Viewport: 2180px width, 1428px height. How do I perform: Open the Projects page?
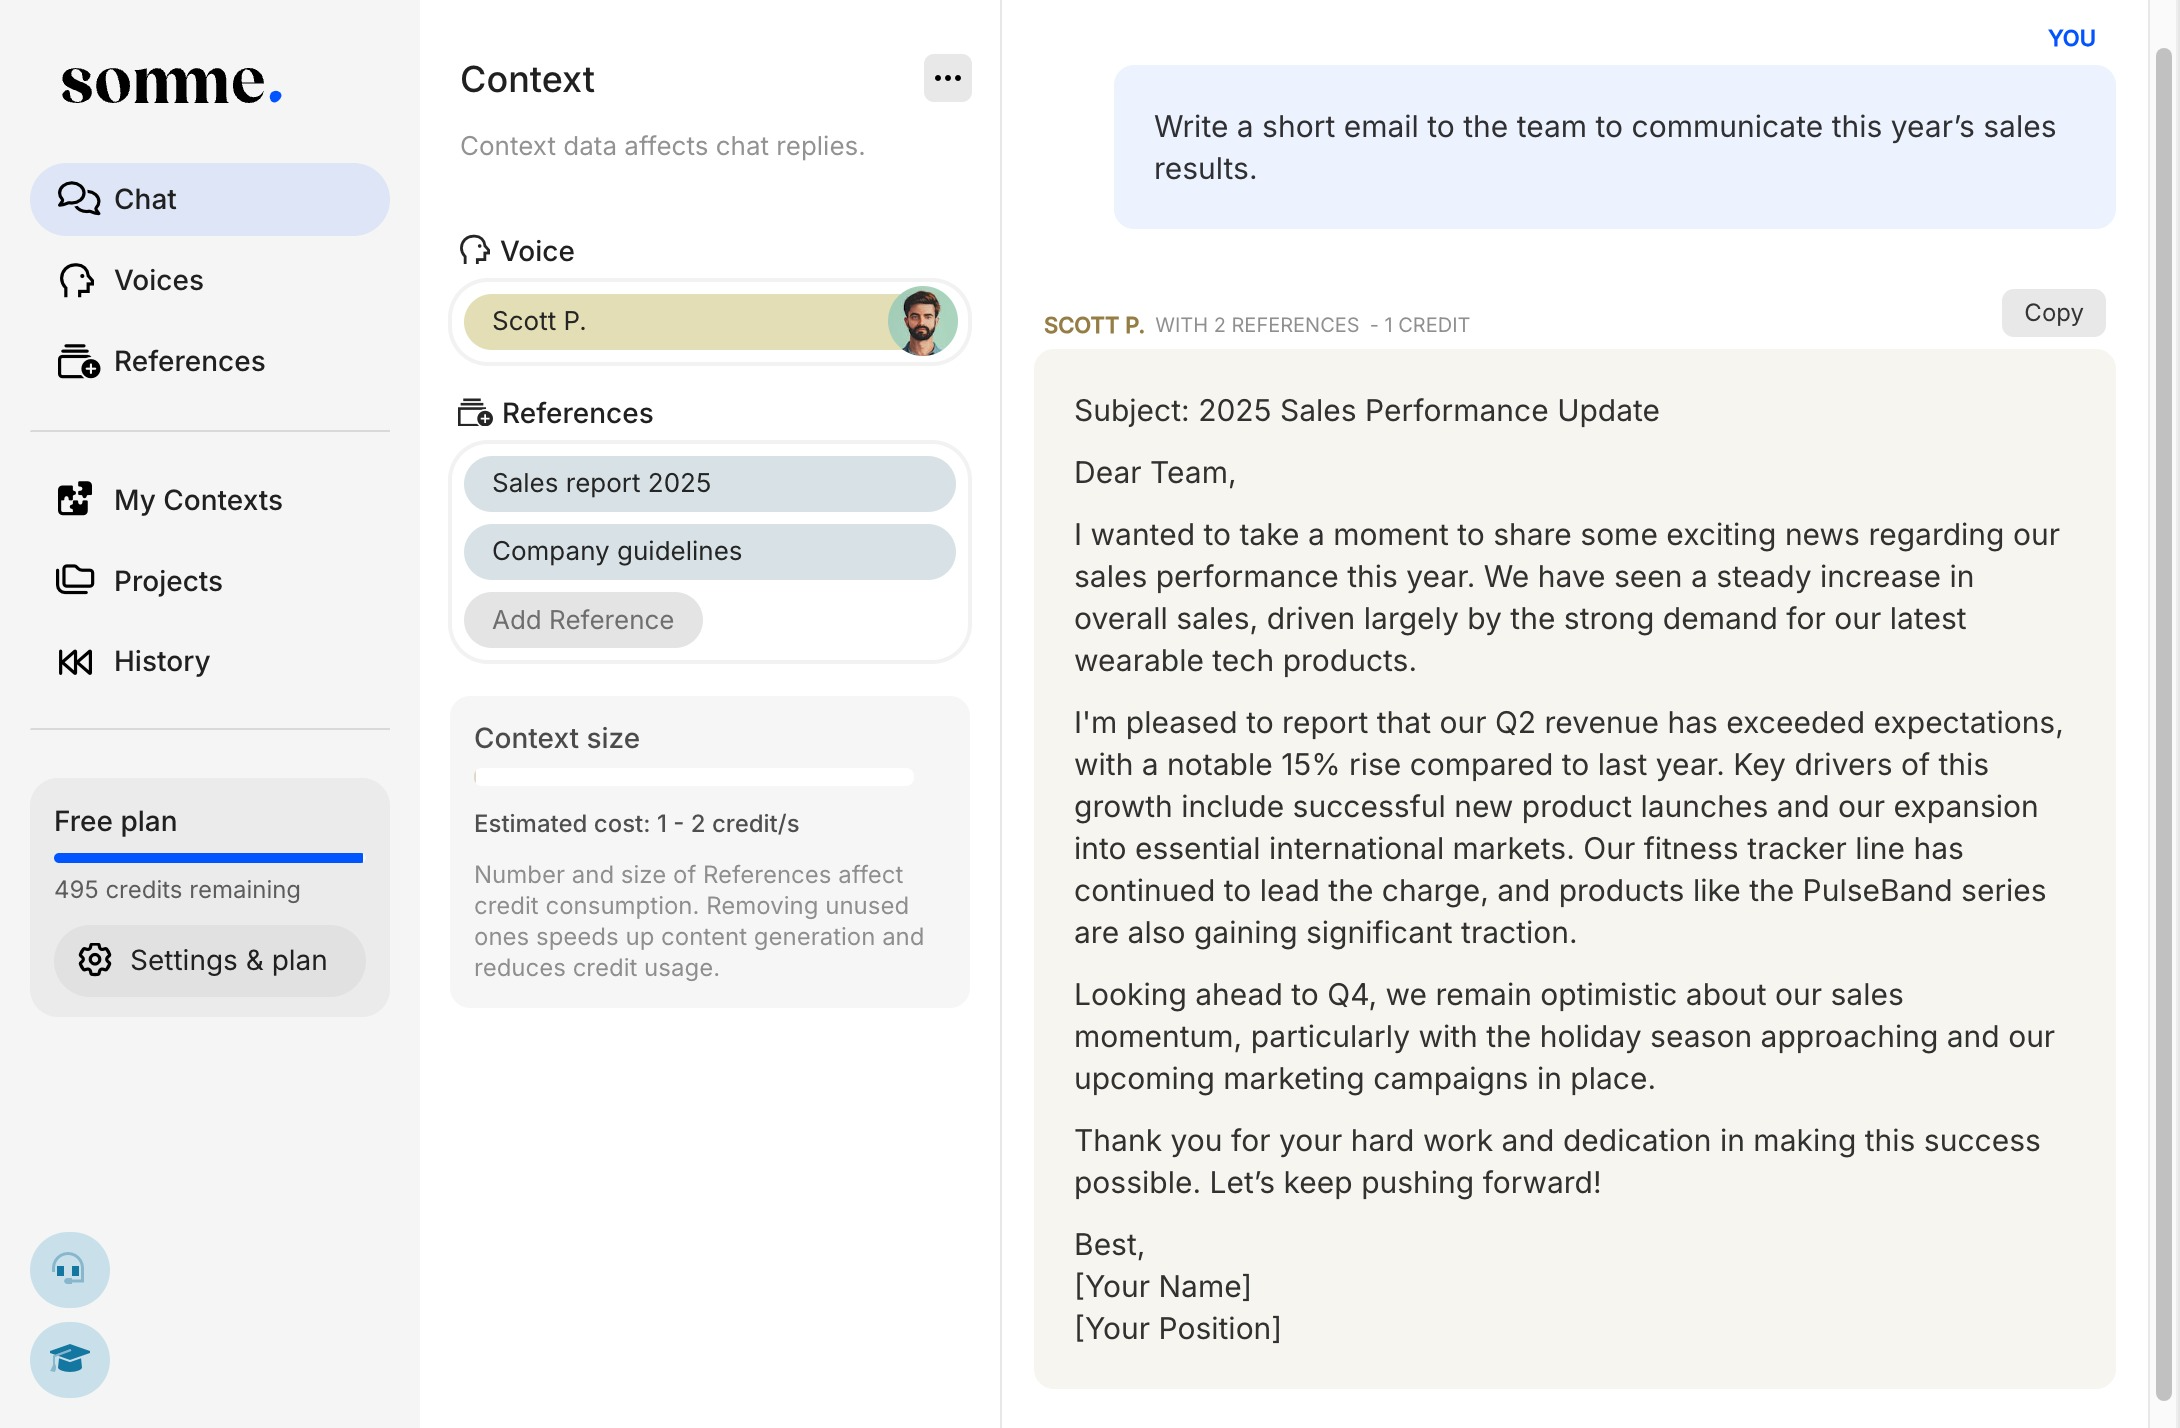pyautogui.click(x=167, y=581)
